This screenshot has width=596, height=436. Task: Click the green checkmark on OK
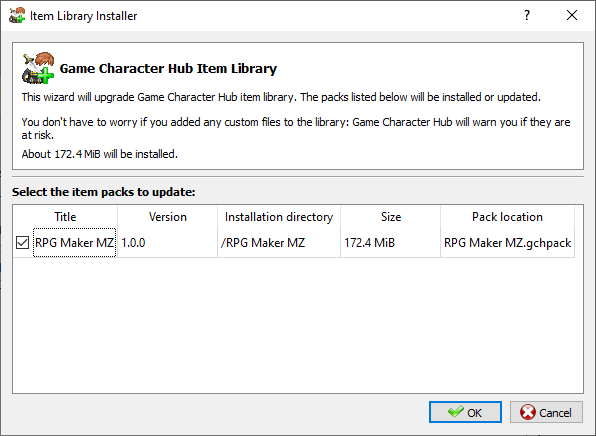[456, 412]
